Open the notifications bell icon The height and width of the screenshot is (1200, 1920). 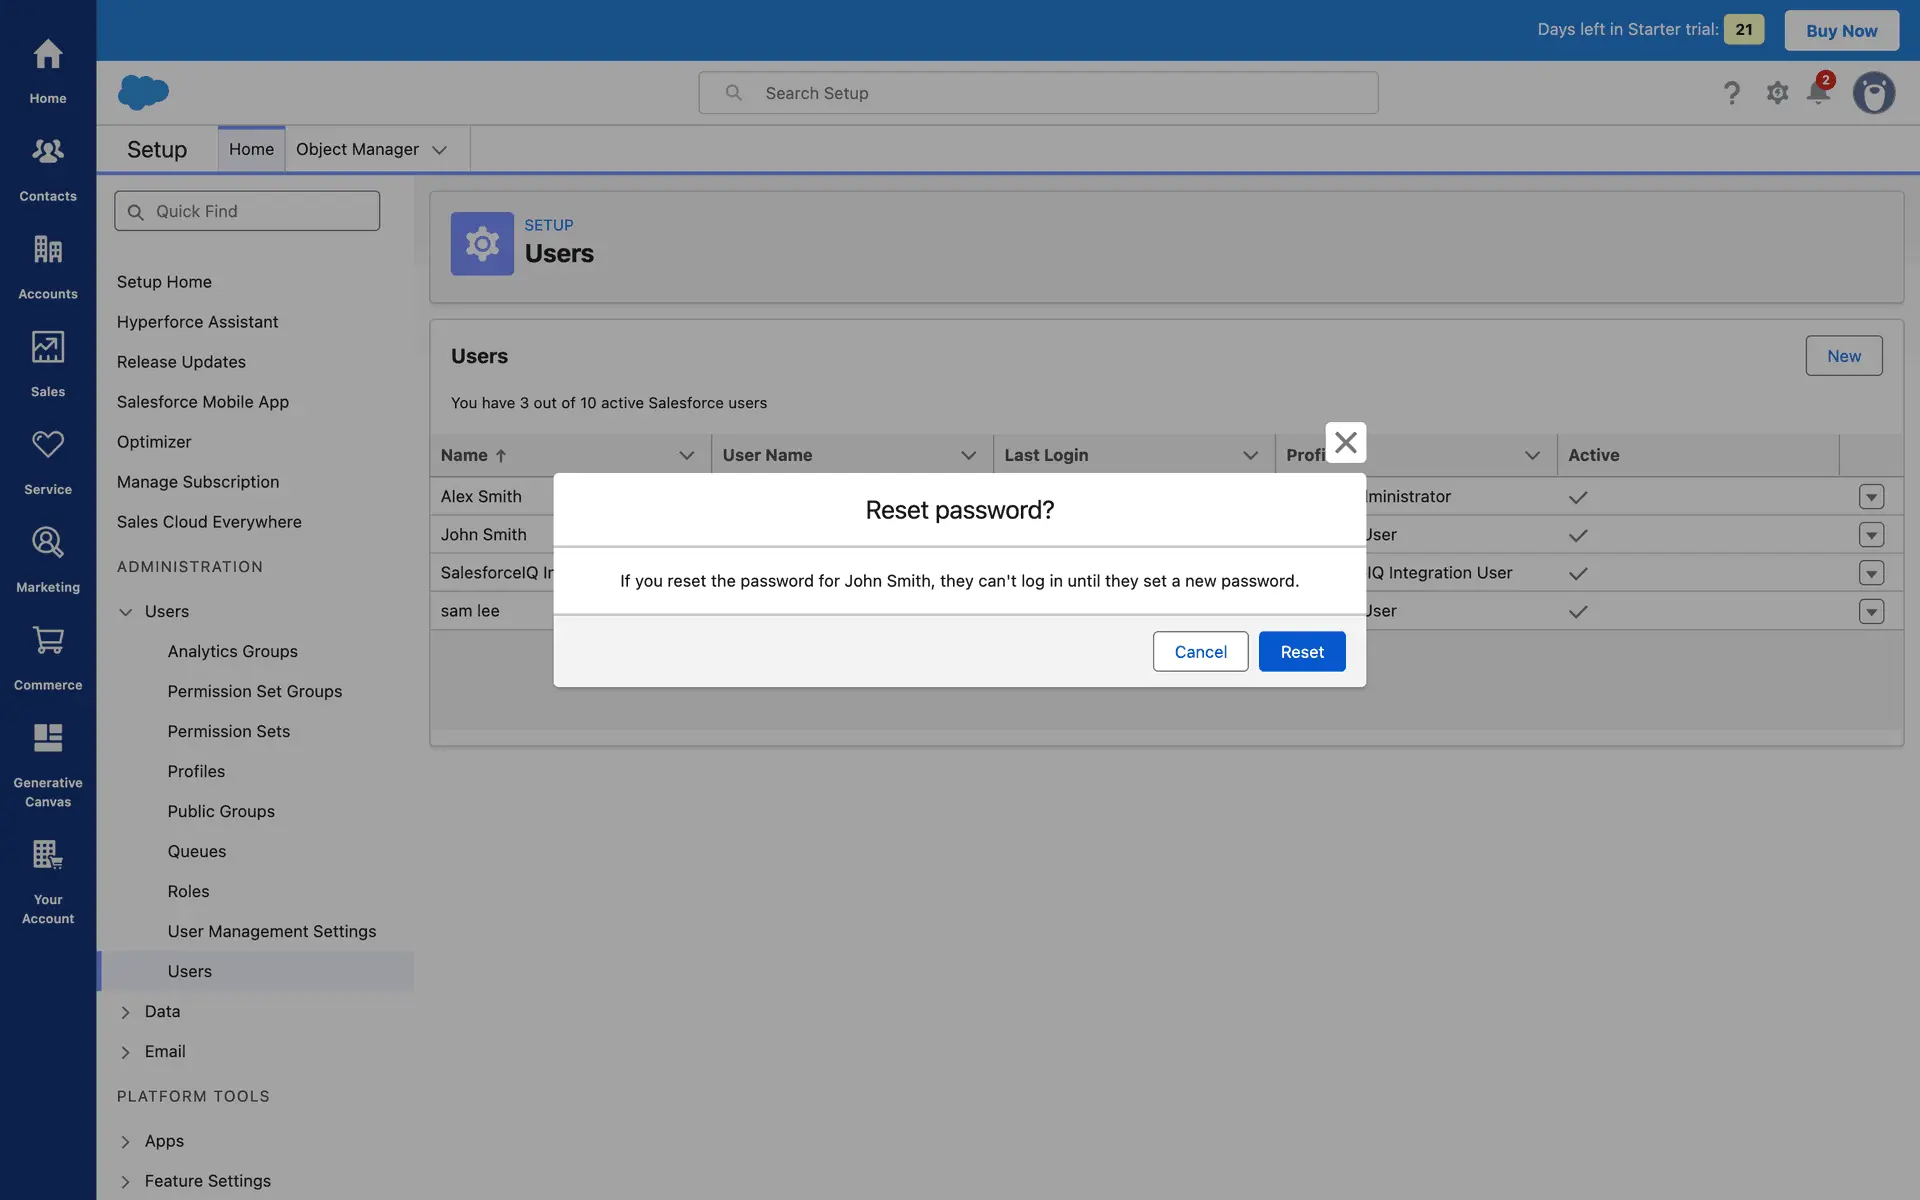tap(1818, 93)
